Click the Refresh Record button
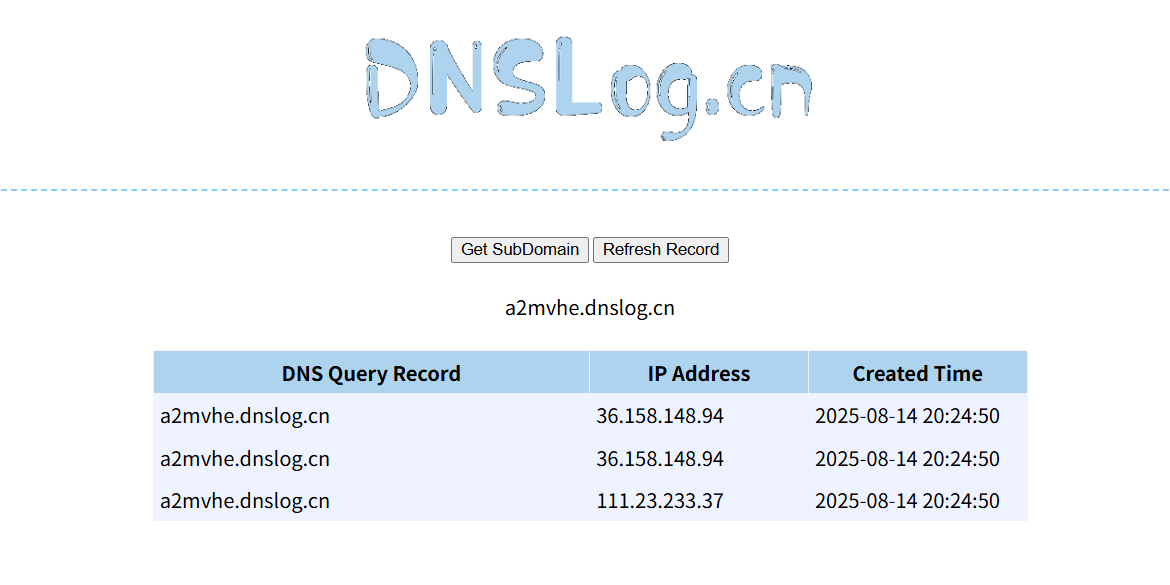 point(660,250)
